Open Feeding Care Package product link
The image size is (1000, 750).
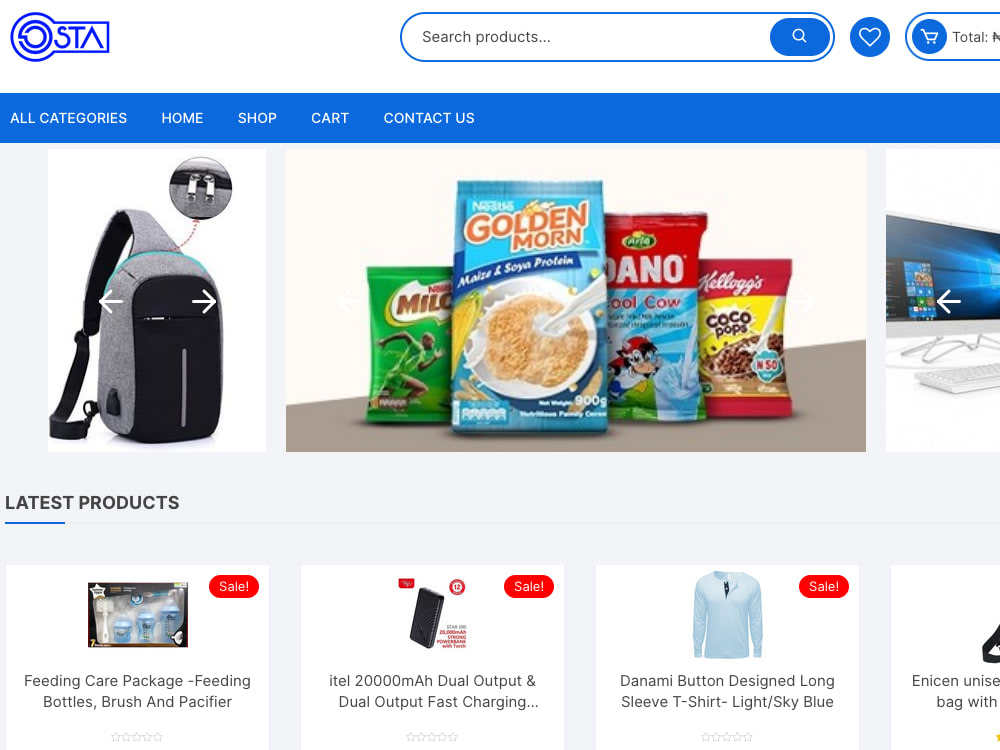[x=137, y=691]
